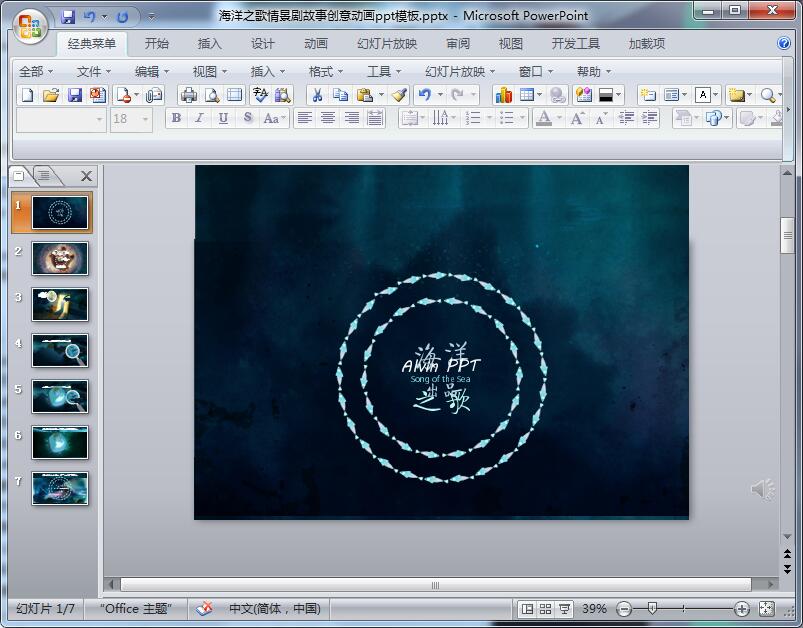Open Print Preview from the toolbar

point(212,95)
